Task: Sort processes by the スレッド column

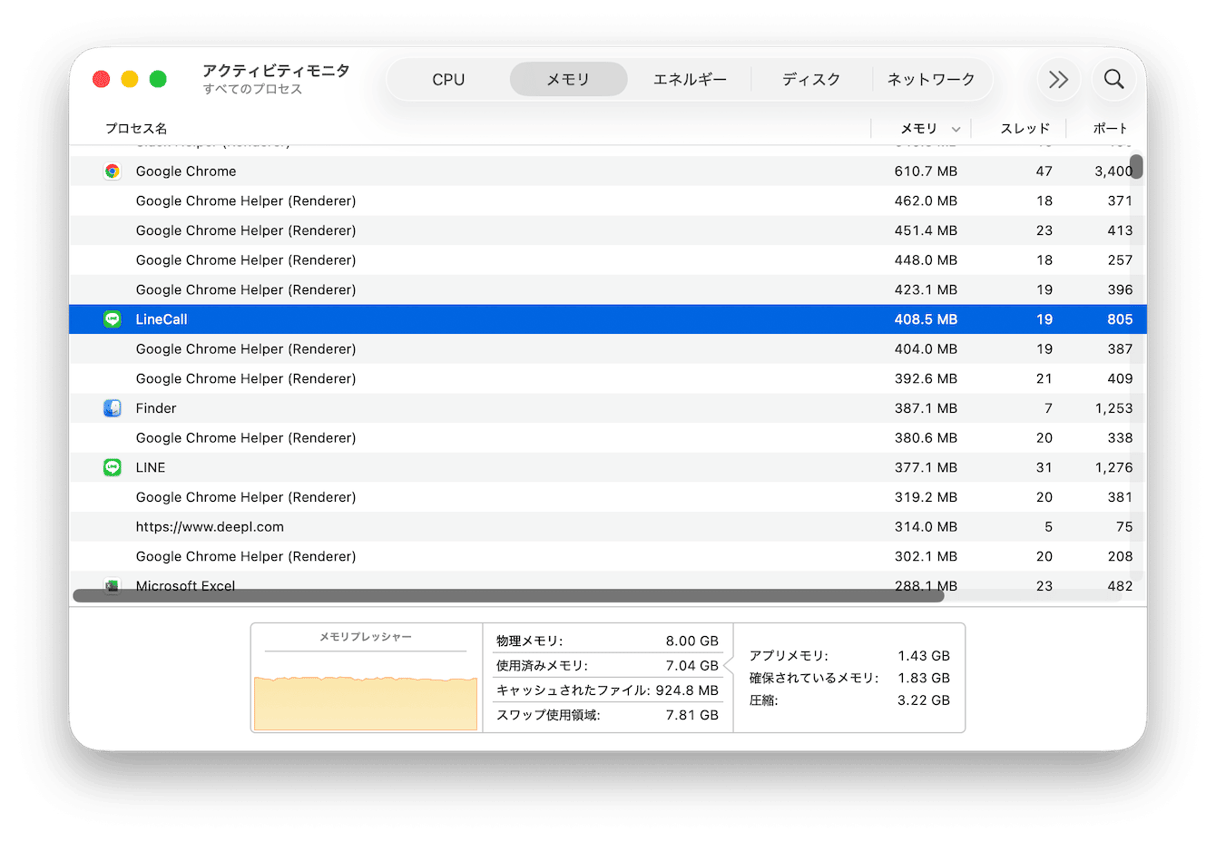Action: click(x=1028, y=128)
